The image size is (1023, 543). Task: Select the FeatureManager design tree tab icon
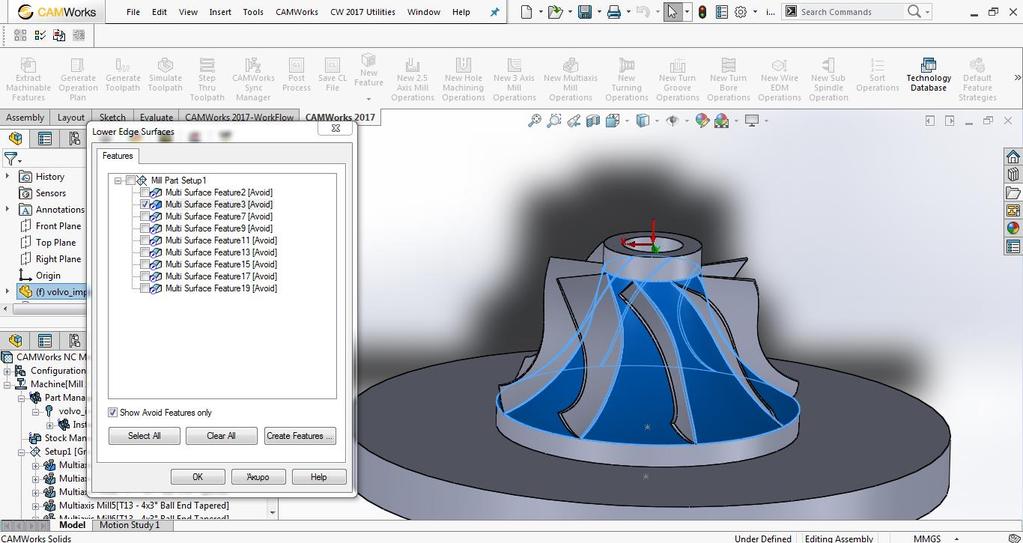click(x=16, y=138)
